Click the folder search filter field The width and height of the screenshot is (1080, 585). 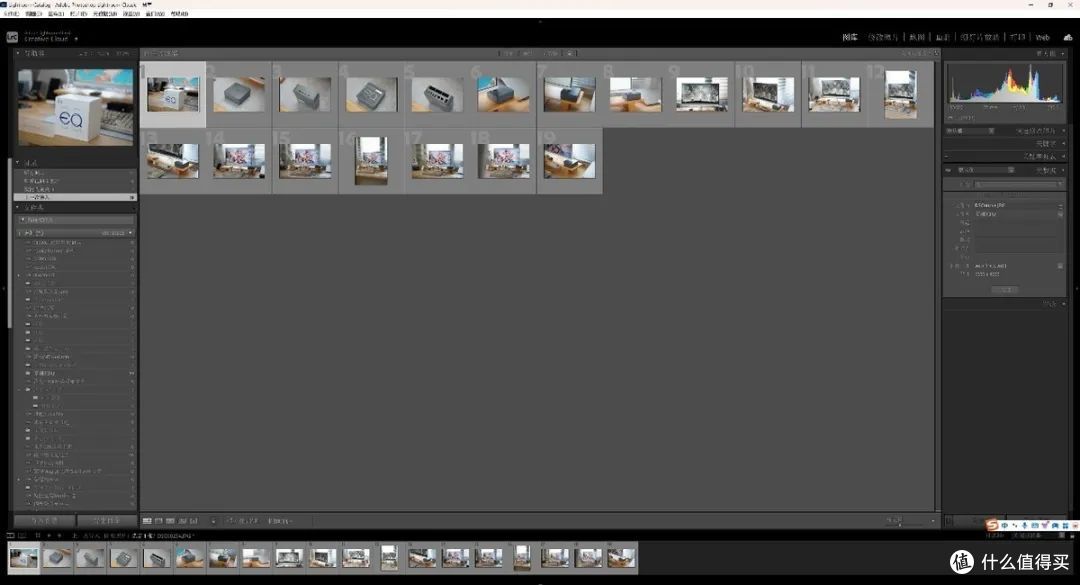coord(76,220)
